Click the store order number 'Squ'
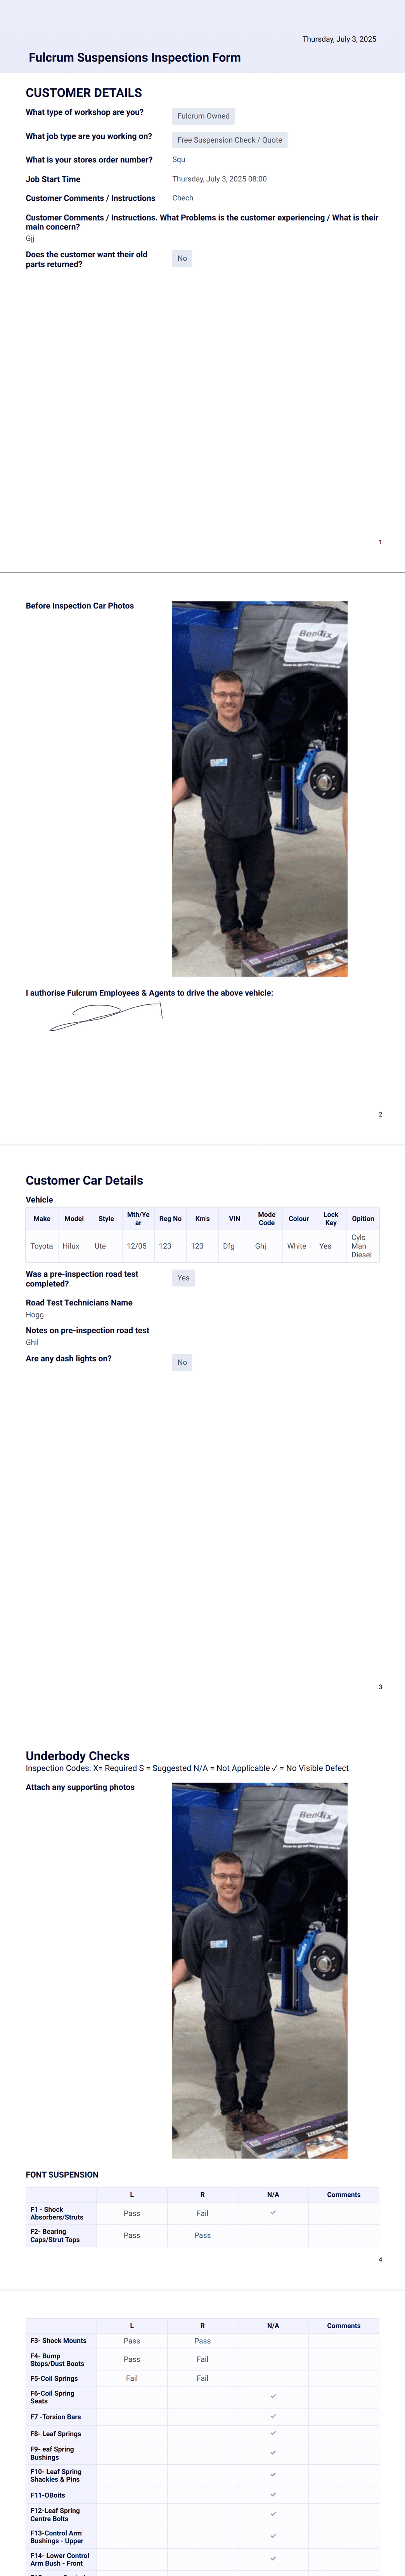Screen dimensions: 405x2576 179,160
